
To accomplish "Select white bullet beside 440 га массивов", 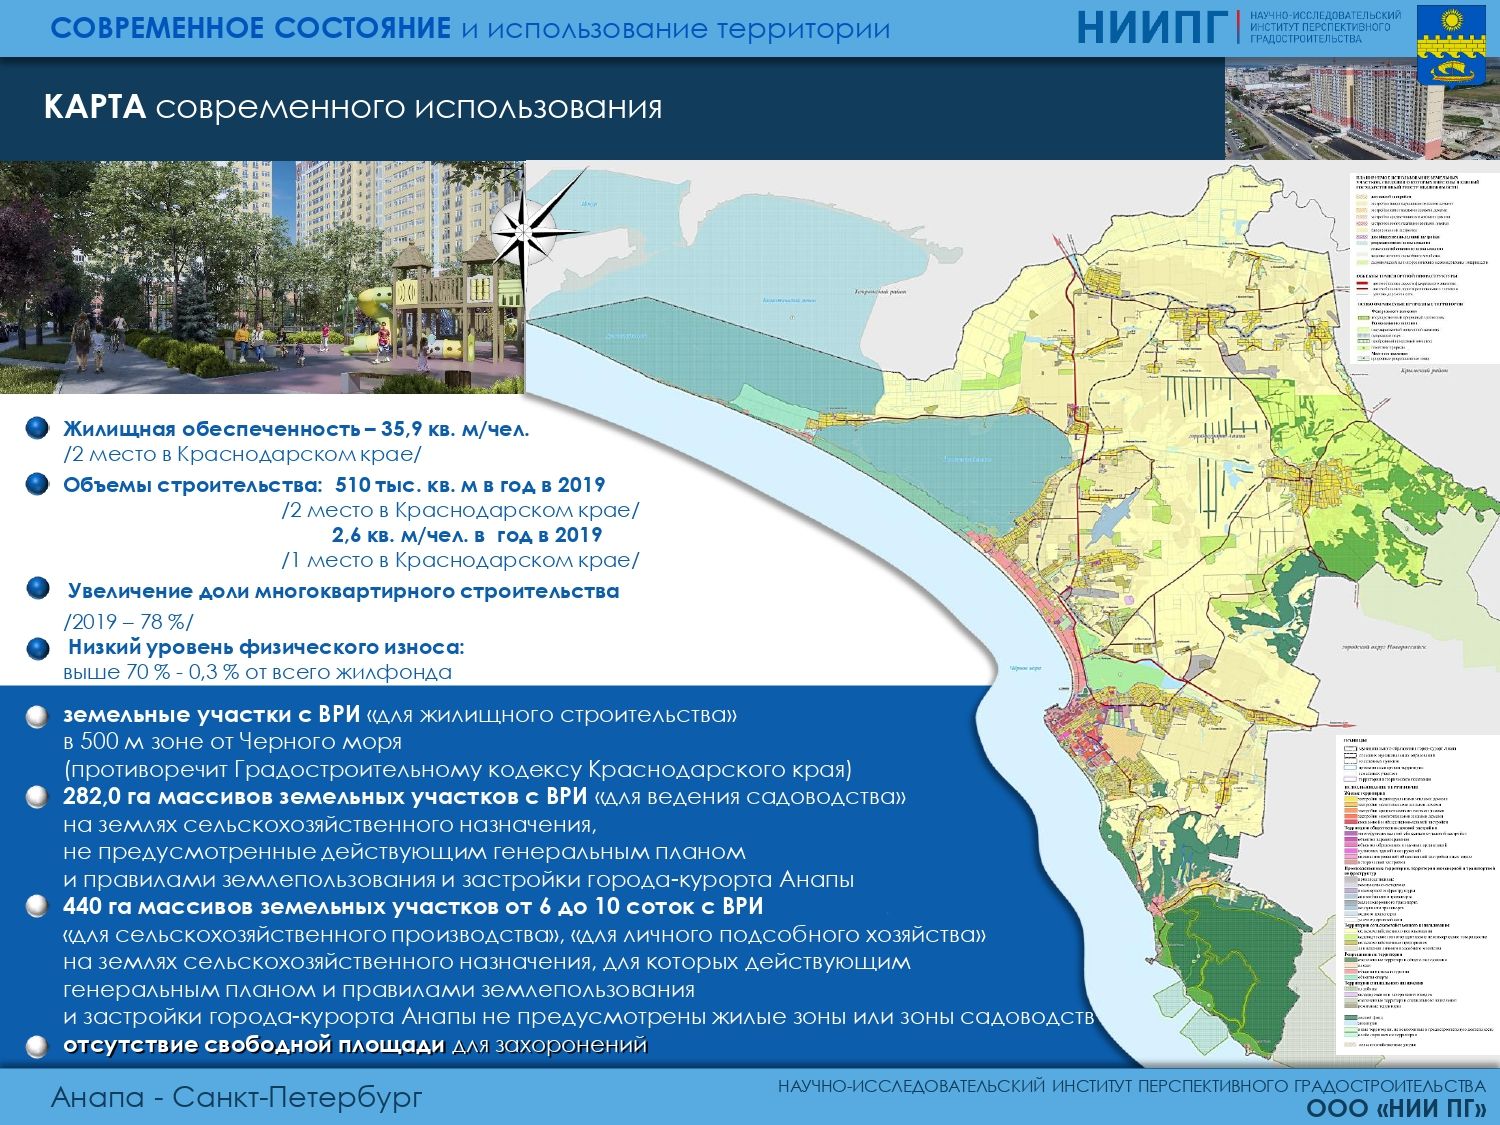I will coord(38,907).
